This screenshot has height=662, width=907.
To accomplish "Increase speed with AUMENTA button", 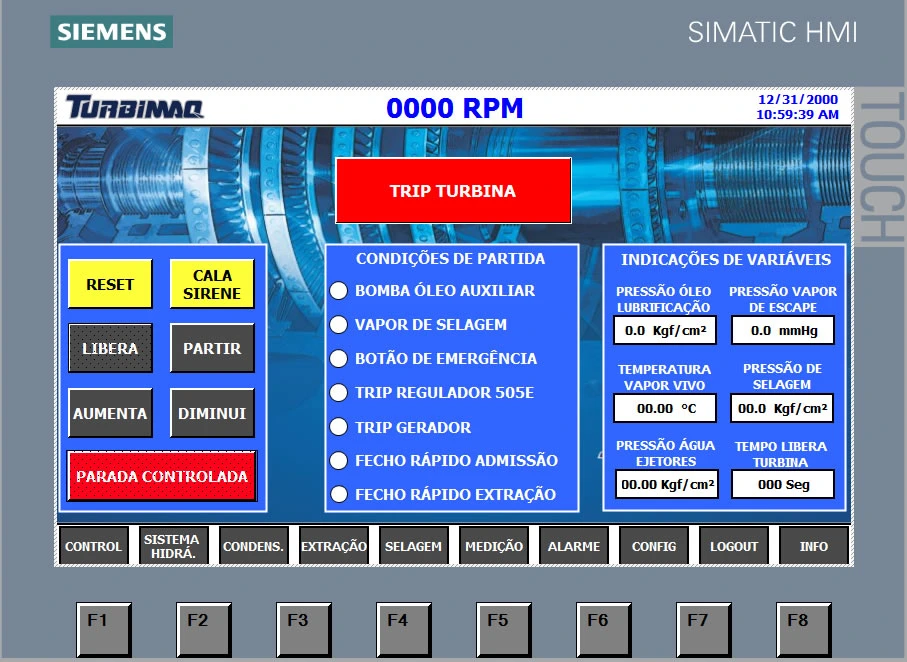I will click(110, 413).
